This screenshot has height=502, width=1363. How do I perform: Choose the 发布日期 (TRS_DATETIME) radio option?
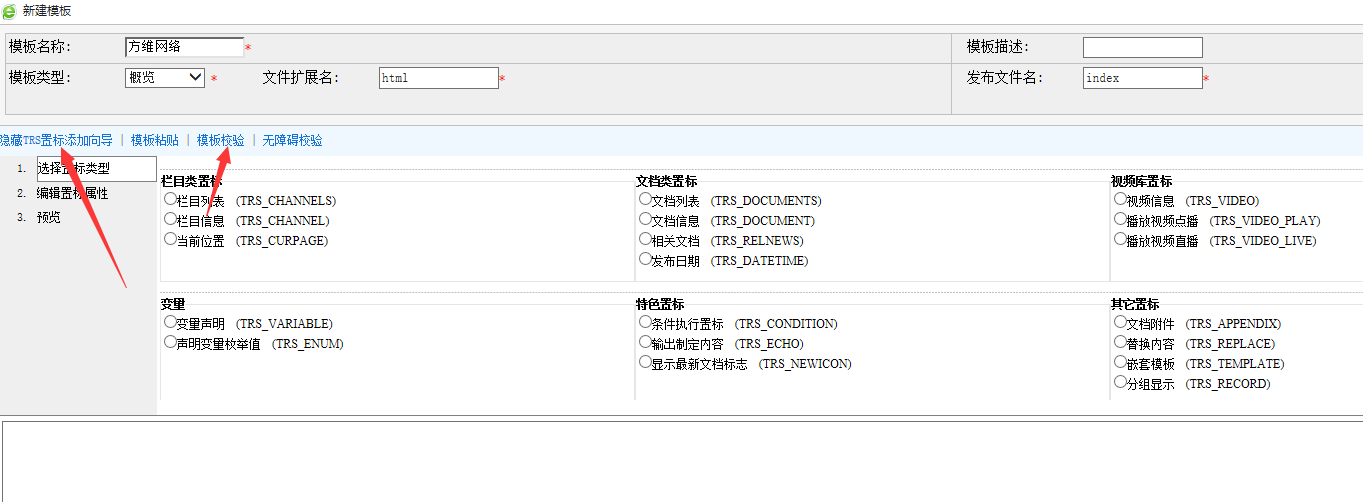pyautogui.click(x=645, y=259)
